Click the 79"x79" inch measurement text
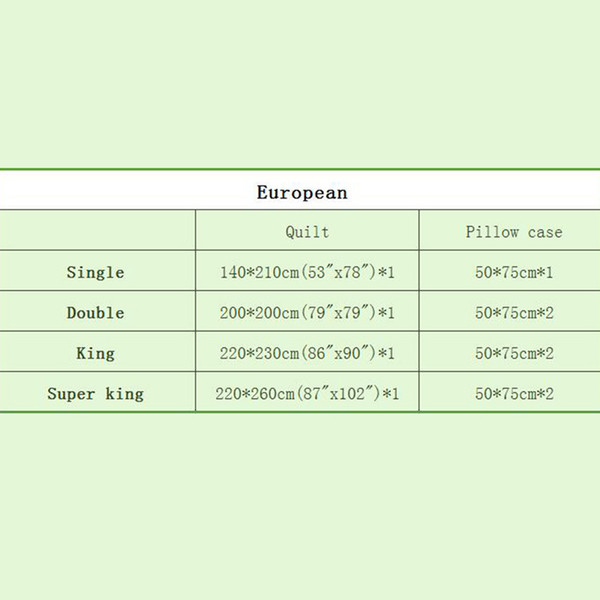This screenshot has width=600, height=600. tap(338, 313)
